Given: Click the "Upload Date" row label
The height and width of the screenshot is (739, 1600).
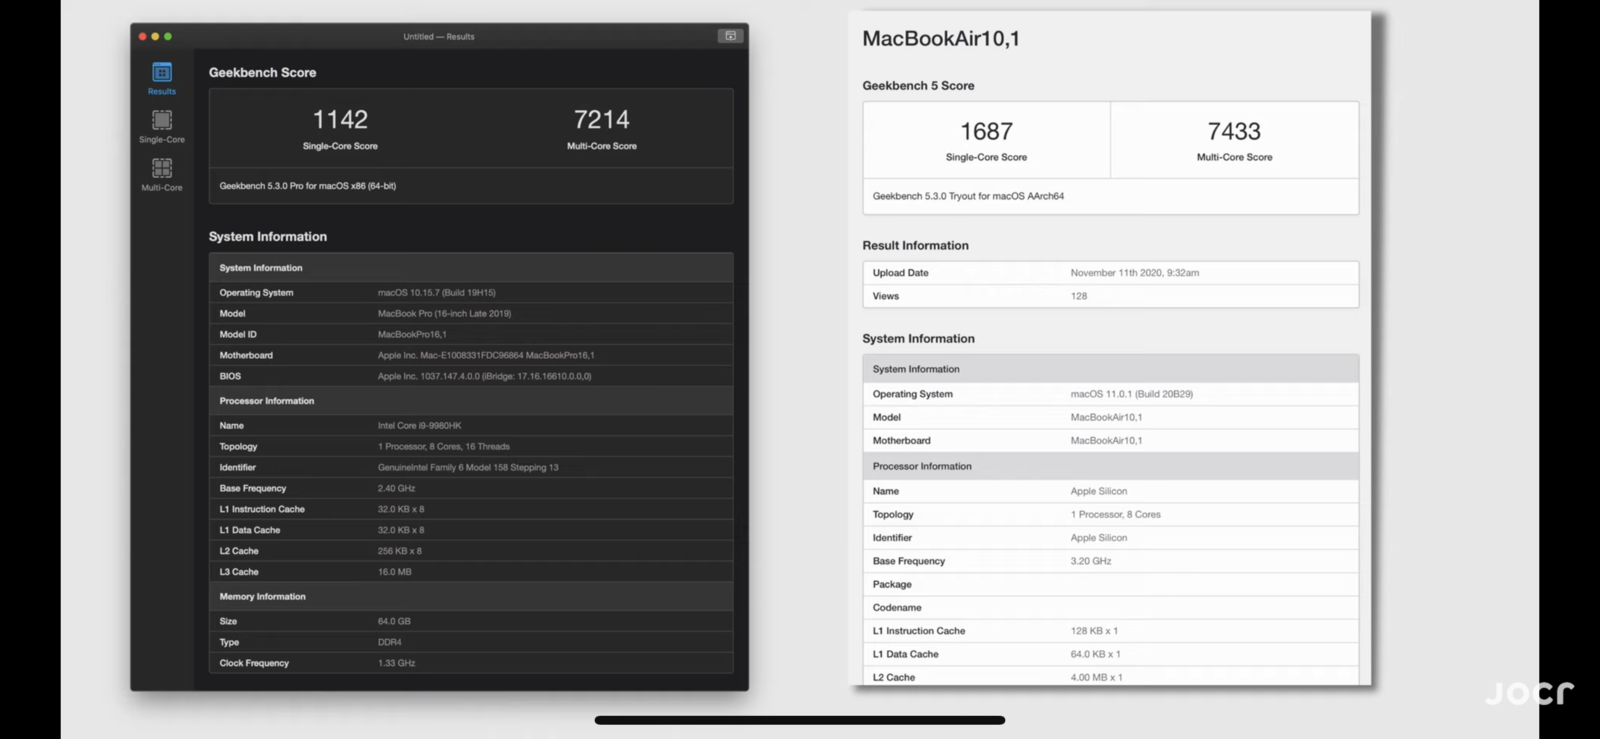Looking at the screenshot, I should coord(900,273).
